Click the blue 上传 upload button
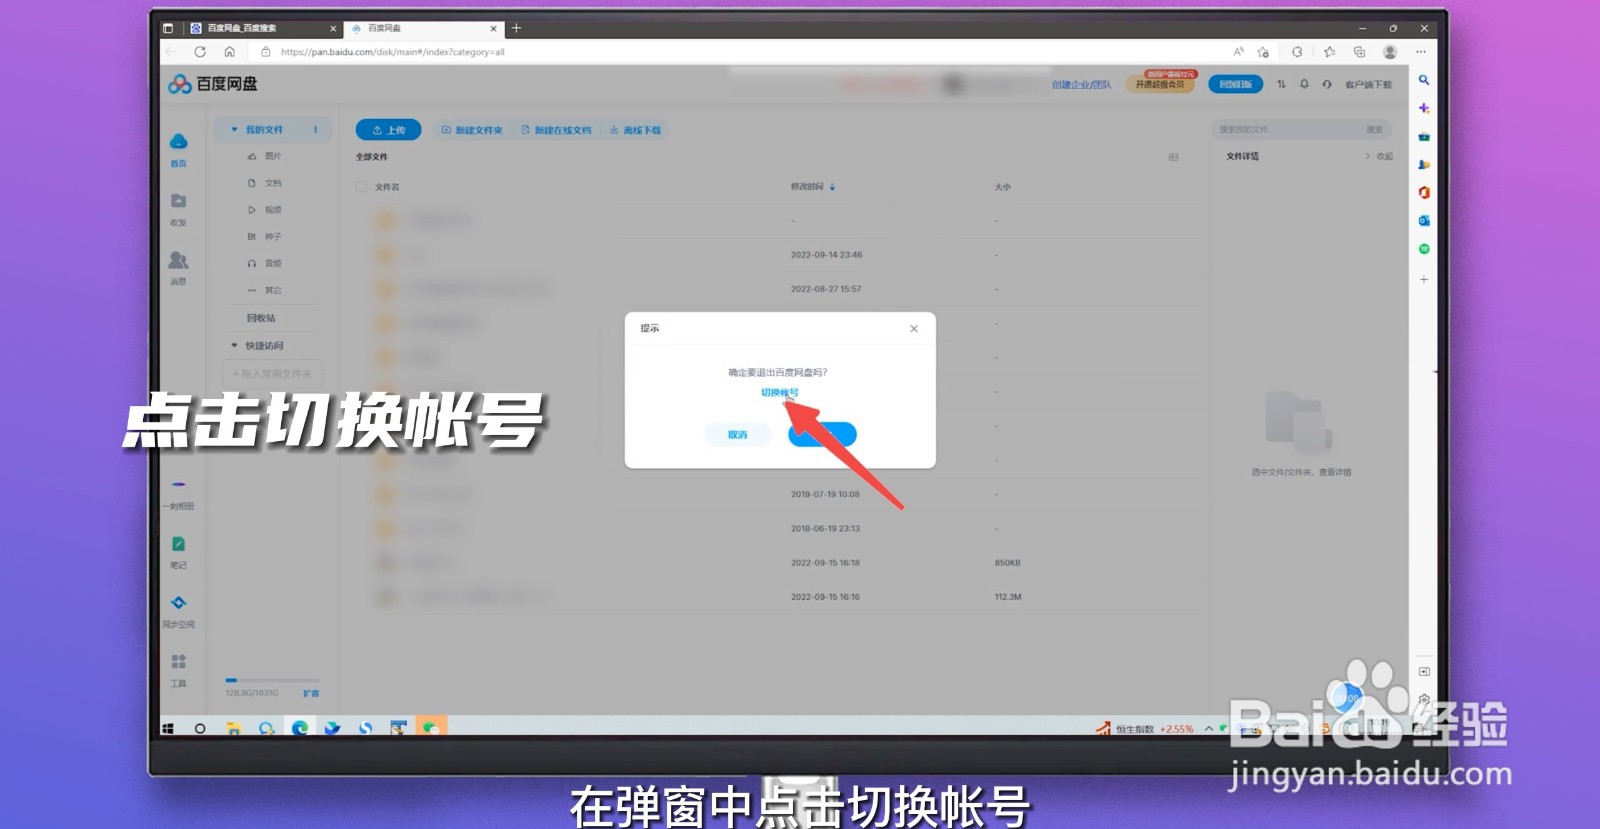This screenshot has height=829, width=1600. coord(389,130)
